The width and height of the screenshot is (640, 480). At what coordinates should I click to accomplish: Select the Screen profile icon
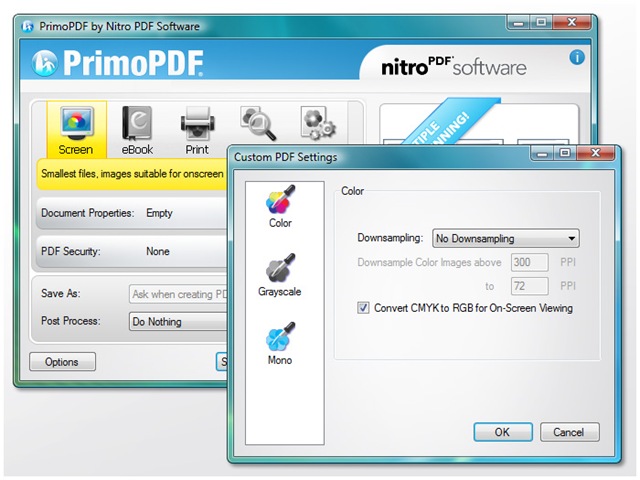coord(77,130)
